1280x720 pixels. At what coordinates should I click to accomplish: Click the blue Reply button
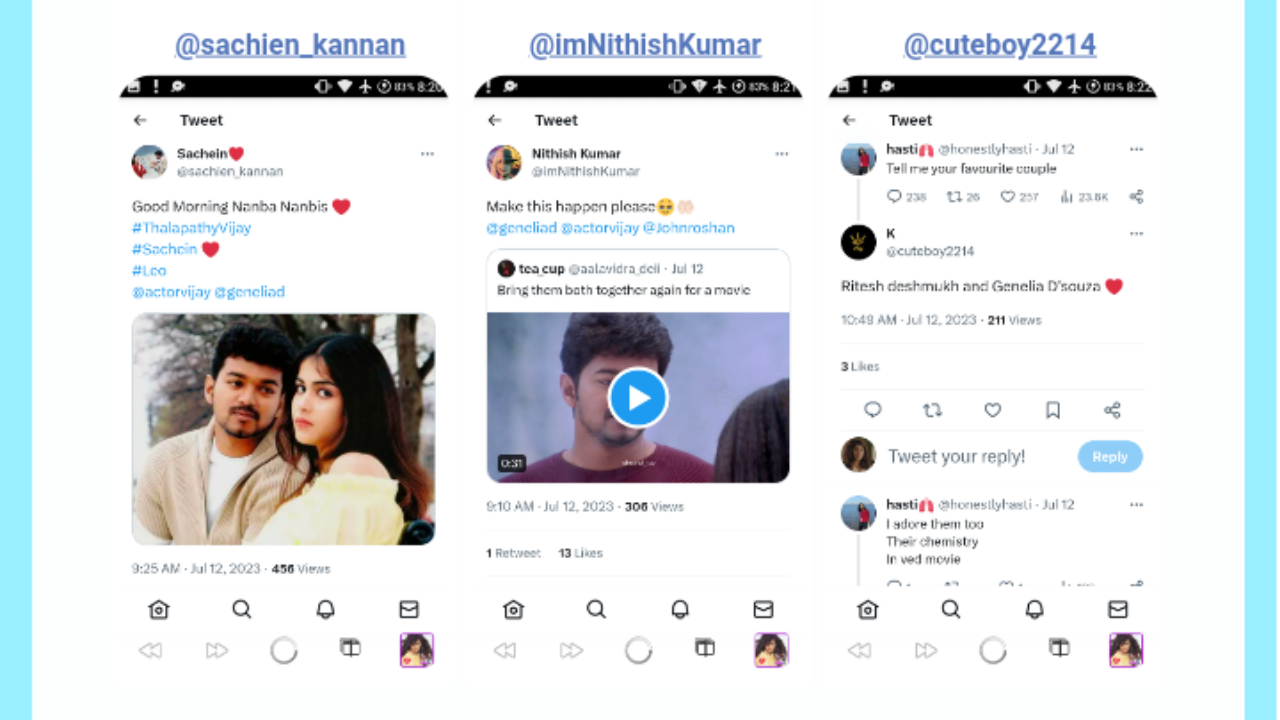coord(1110,457)
